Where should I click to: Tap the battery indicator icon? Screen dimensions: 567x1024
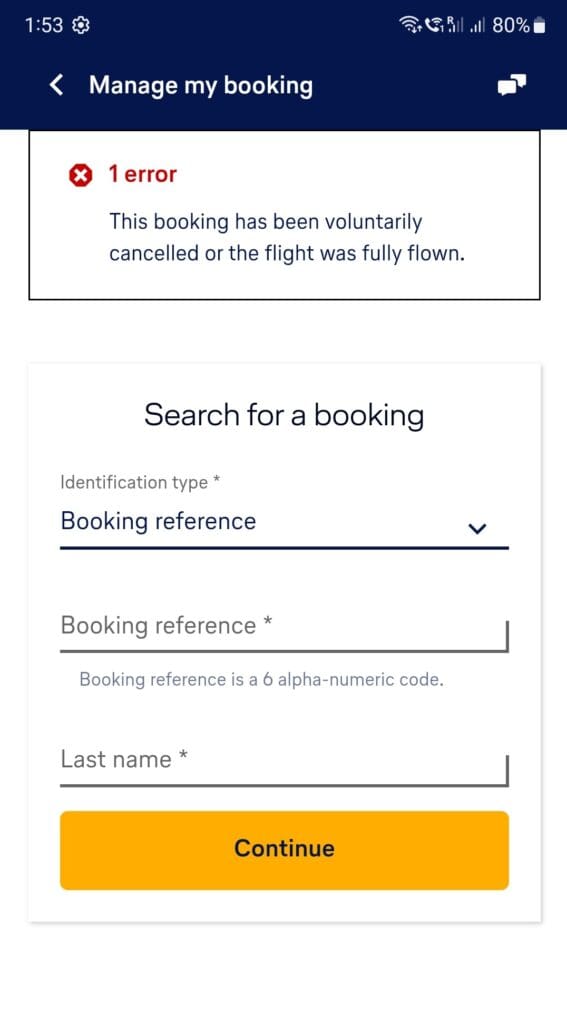[539, 26]
